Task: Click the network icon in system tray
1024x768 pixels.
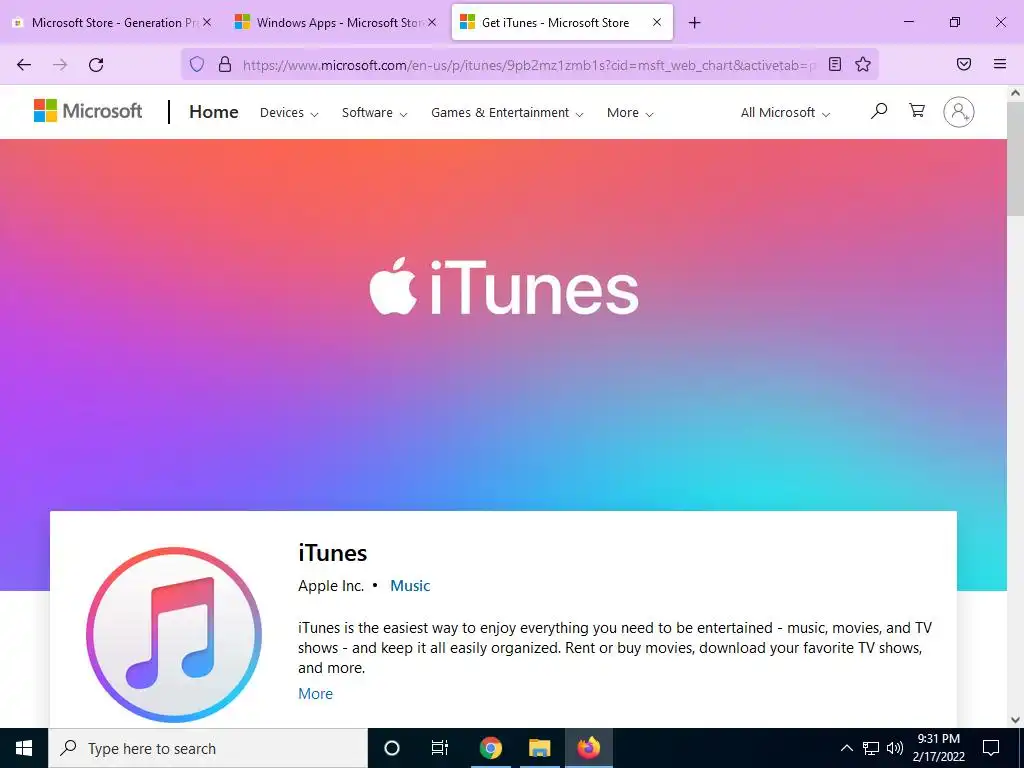Action: [x=871, y=748]
